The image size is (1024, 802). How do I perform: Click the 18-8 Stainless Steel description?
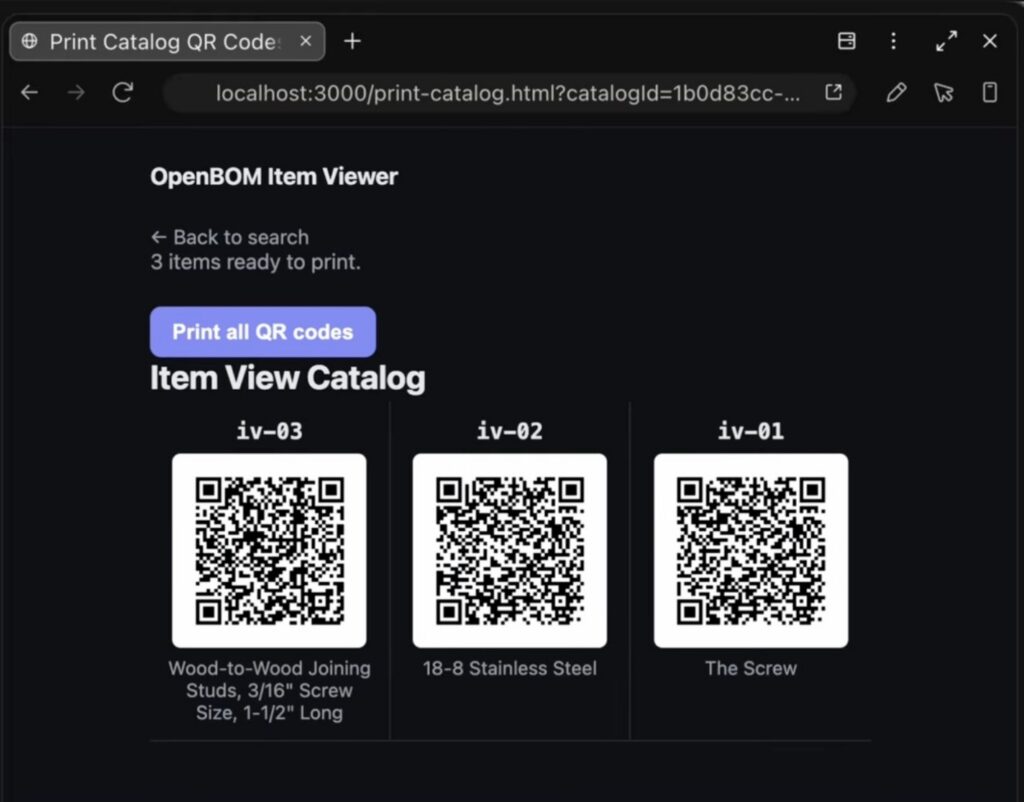(509, 668)
